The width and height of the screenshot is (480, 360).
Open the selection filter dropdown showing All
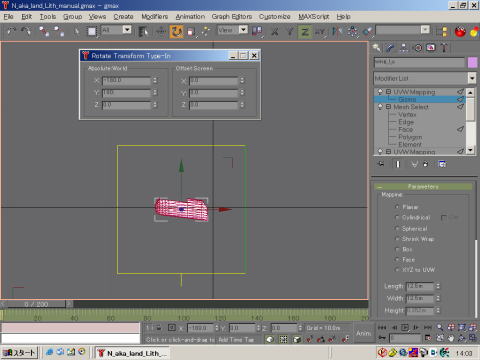127,30
